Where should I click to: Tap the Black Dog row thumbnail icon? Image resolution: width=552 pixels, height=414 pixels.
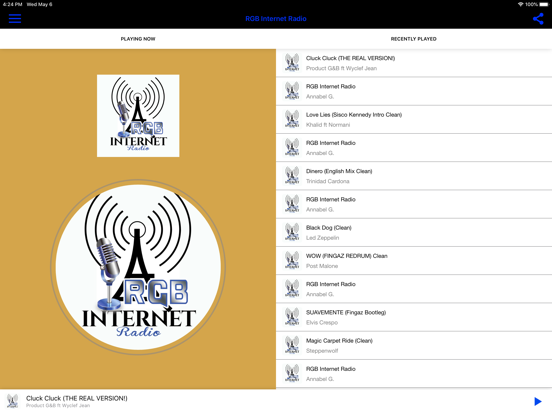click(x=292, y=232)
